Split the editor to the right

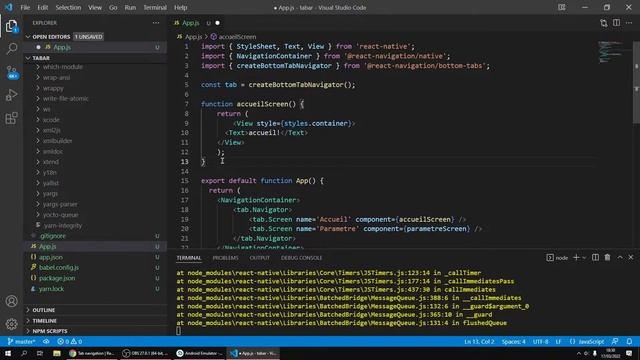tap(616, 23)
